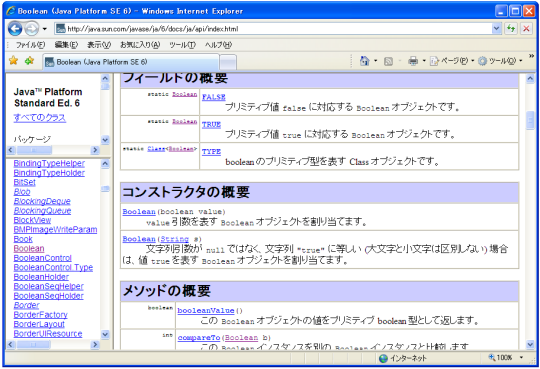Viewport: 540px width, 369px height.
Task: Click the TYPE field link
Action: tap(211, 152)
